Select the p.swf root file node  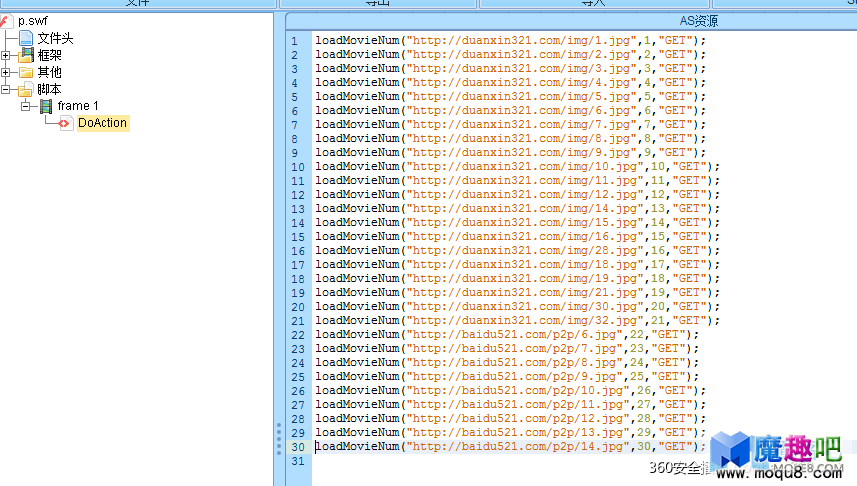tap(33, 21)
